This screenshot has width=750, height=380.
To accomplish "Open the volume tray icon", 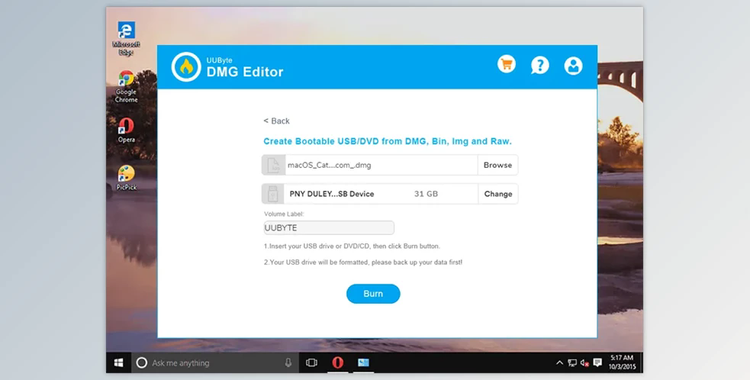I will (585, 363).
